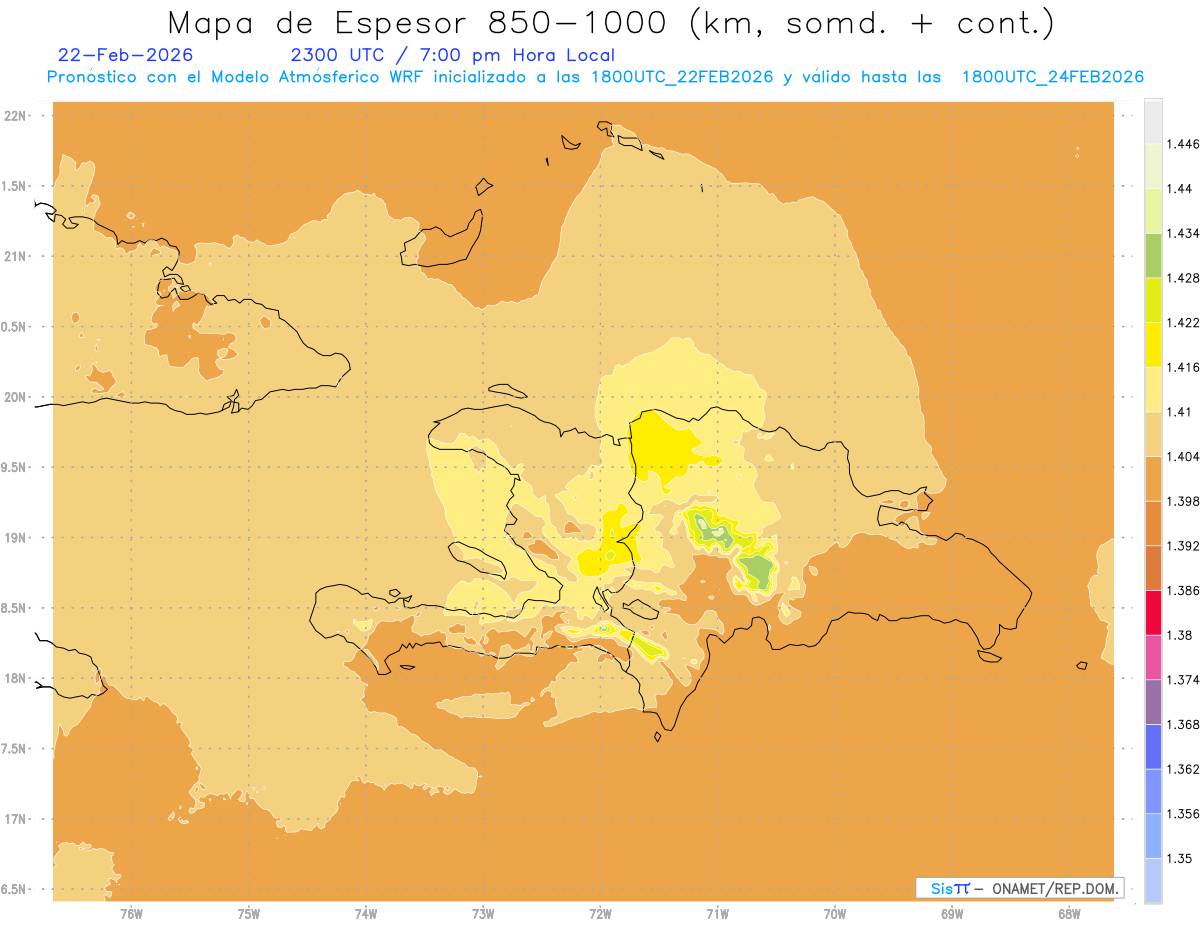Select the green 1.428–1.434 legend swatch
Image resolution: width=1200 pixels, height=927 pixels.
tap(1153, 255)
